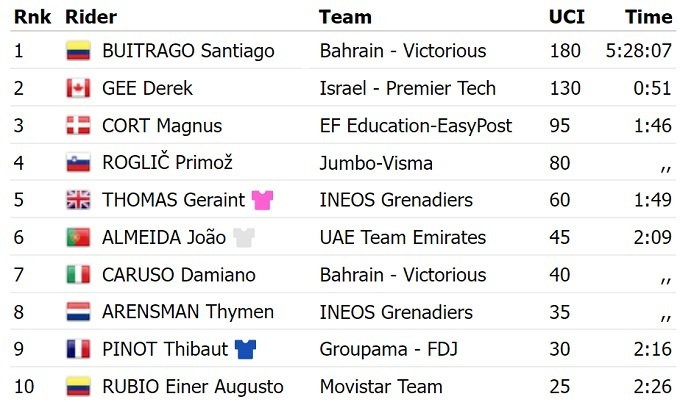The height and width of the screenshot is (402, 680).
Task: Sort results by the UCI column header
Action: [x=566, y=17]
